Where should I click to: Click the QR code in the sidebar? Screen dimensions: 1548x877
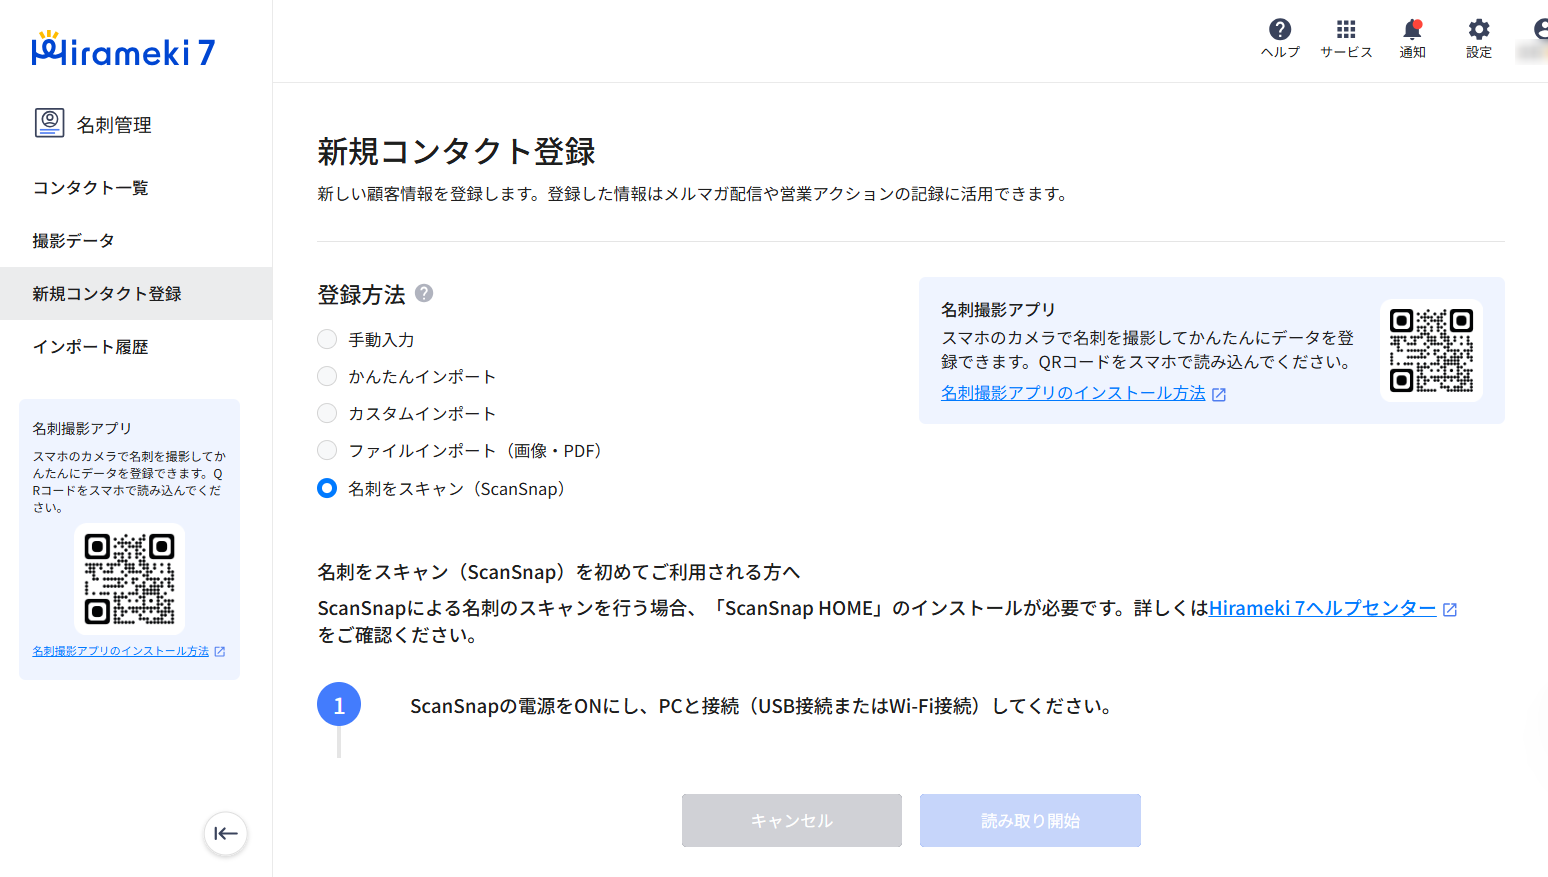130,579
